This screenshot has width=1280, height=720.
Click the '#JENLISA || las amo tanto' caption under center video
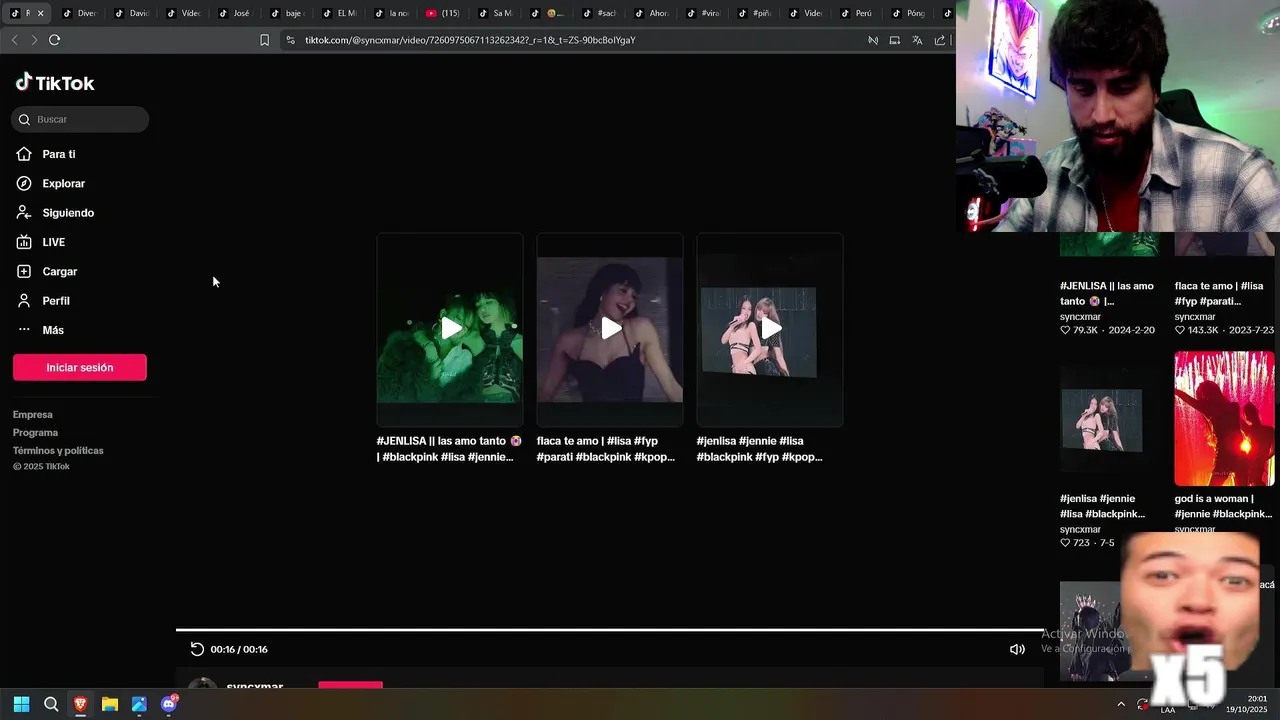click(x=449, y=449)
